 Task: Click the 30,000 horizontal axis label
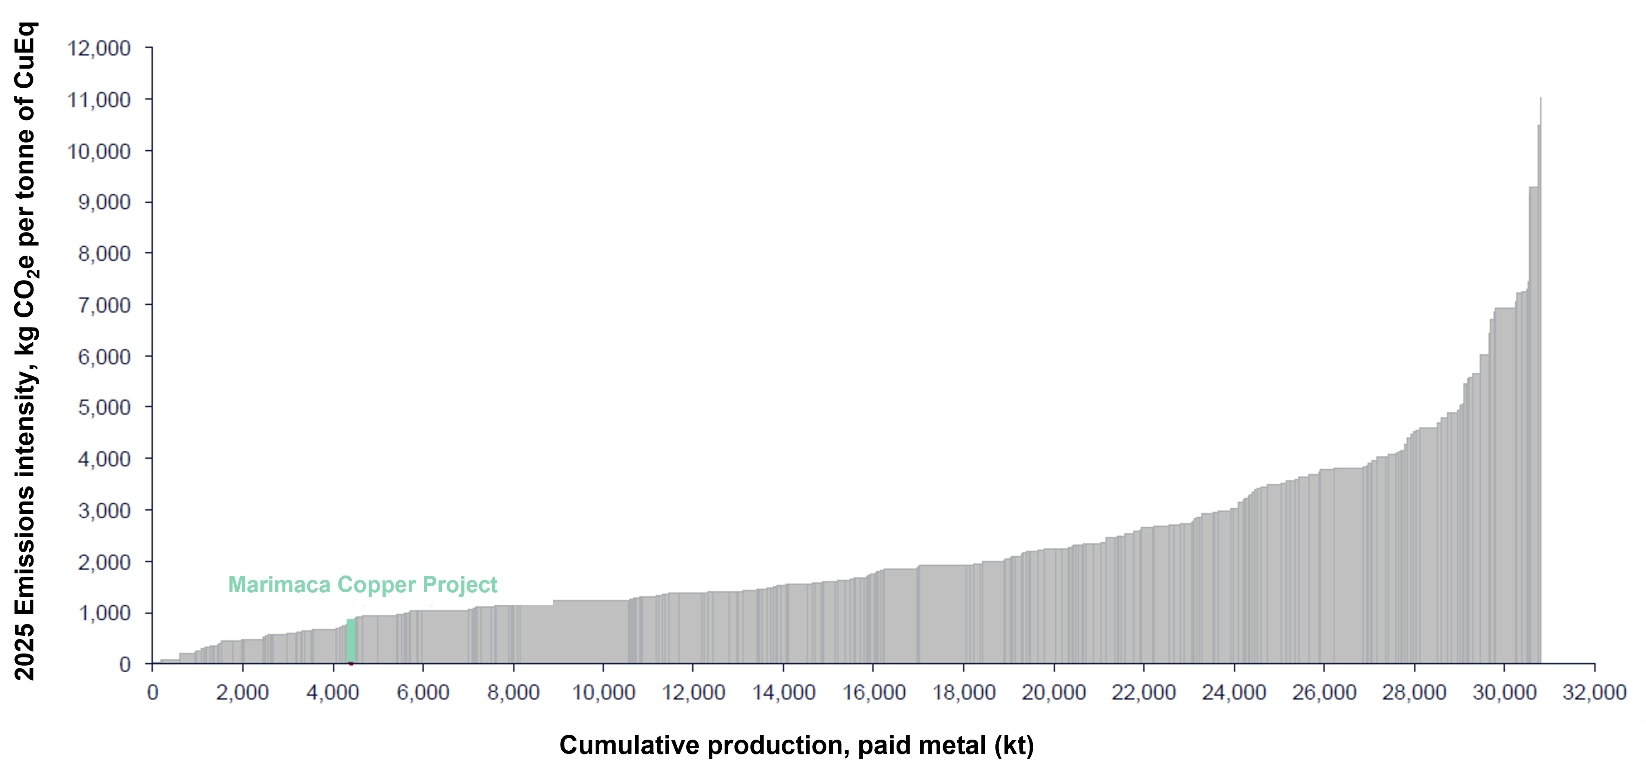click(x=1504, y=693)
